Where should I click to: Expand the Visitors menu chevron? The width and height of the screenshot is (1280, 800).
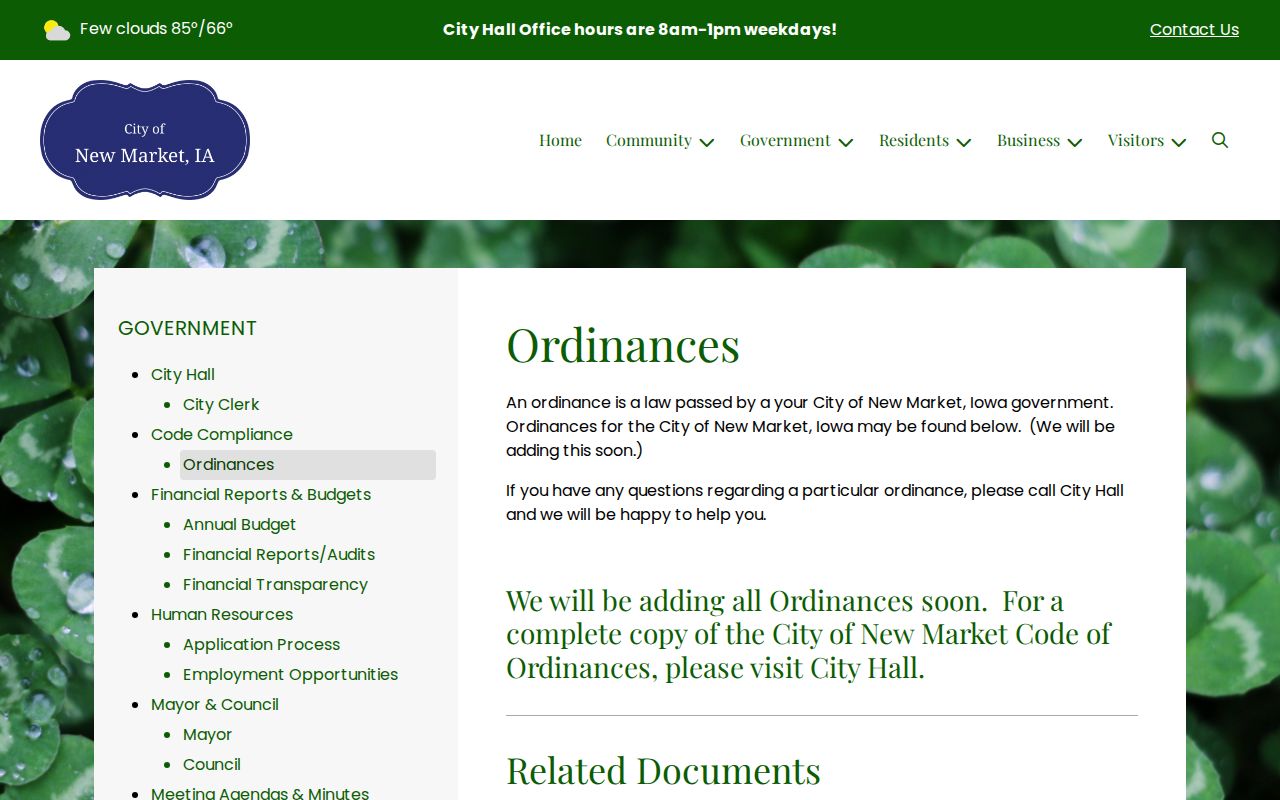1179,142
